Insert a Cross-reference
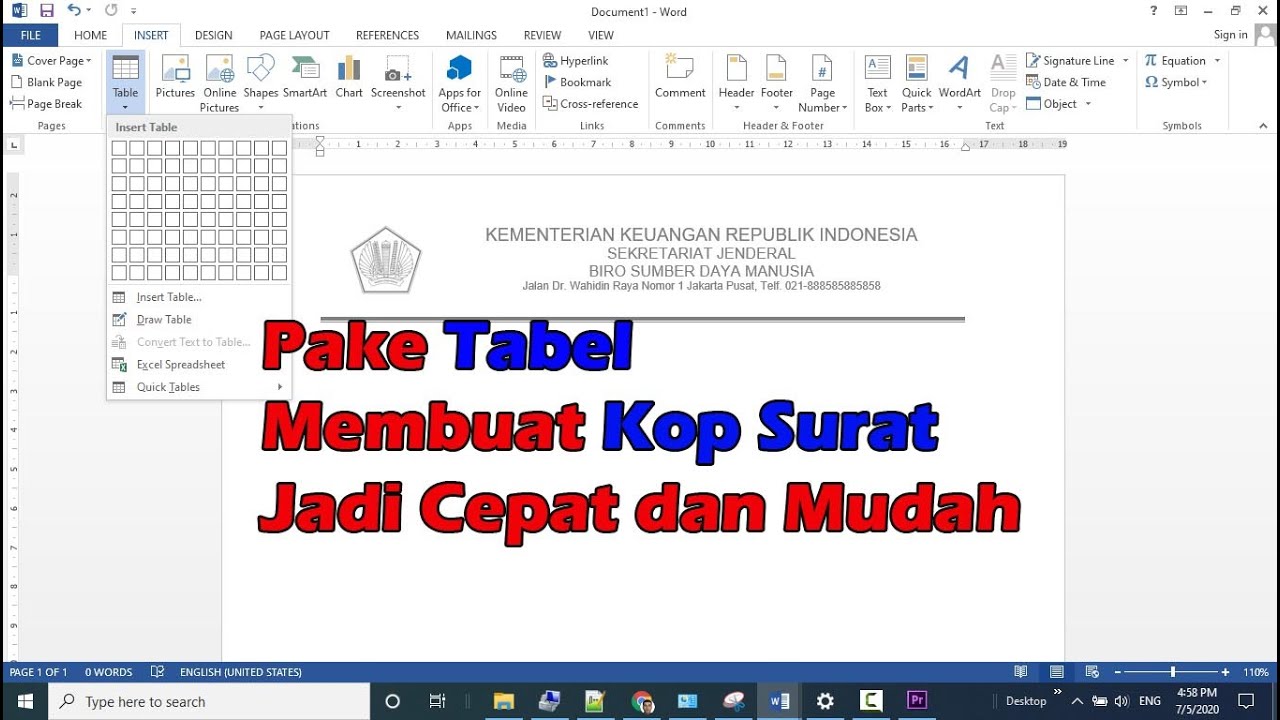This screenshot has height=720, width=1280. (x=591, y=103)
